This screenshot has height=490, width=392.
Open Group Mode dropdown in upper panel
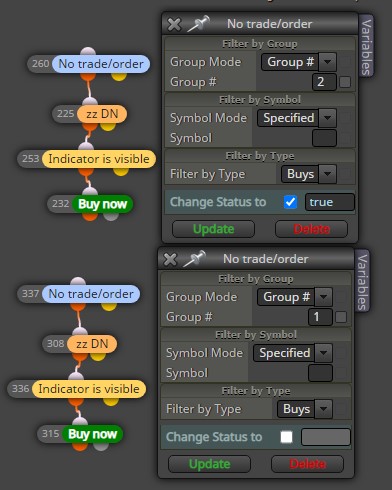click(299, 62)
